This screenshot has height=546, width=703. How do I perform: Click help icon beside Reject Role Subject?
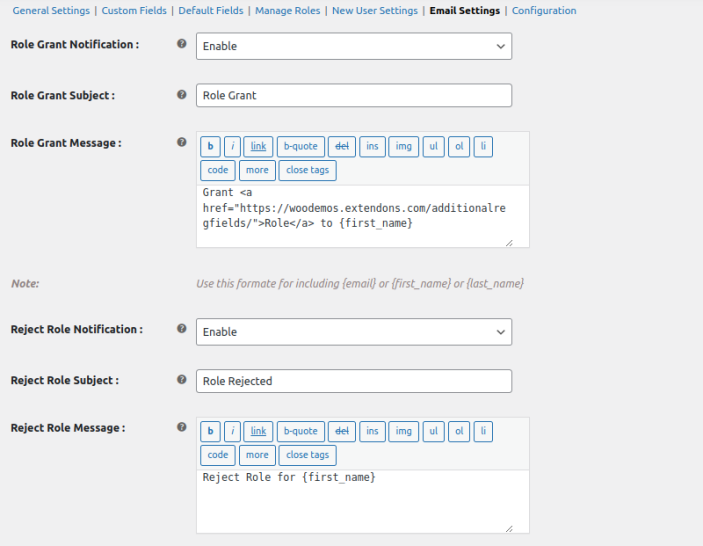[181, 379]
